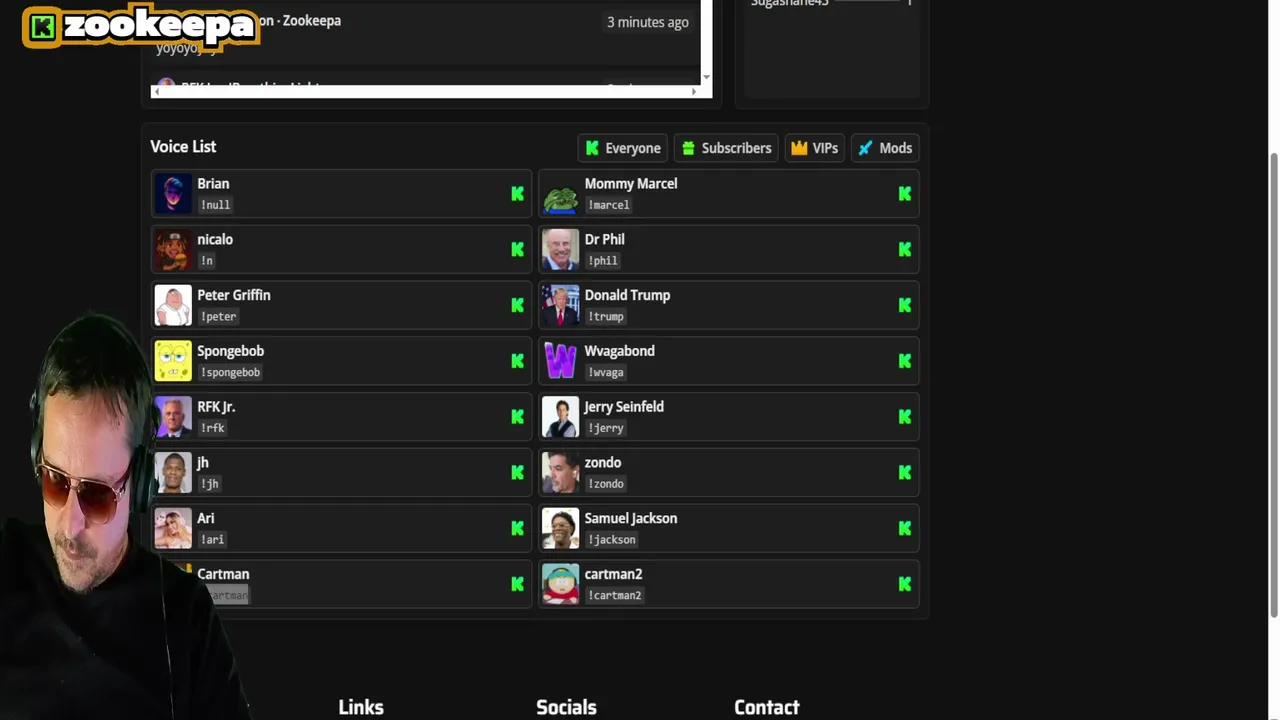Click the Jerry Seinfeld avatar image
Screen dimensions: 1280x720
560,417
